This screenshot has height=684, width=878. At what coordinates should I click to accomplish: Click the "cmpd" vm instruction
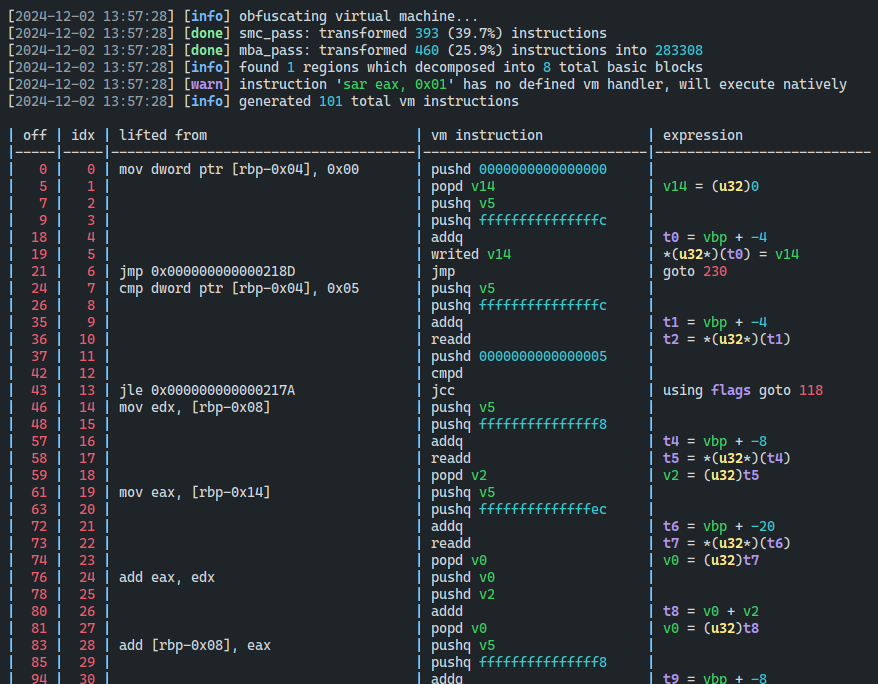tap(447, 373)
